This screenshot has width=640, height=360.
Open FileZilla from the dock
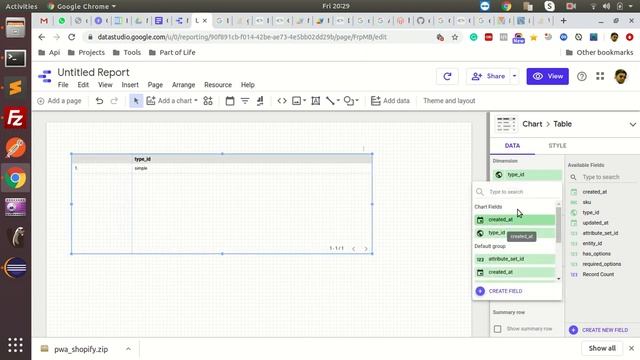coord(16,118)
